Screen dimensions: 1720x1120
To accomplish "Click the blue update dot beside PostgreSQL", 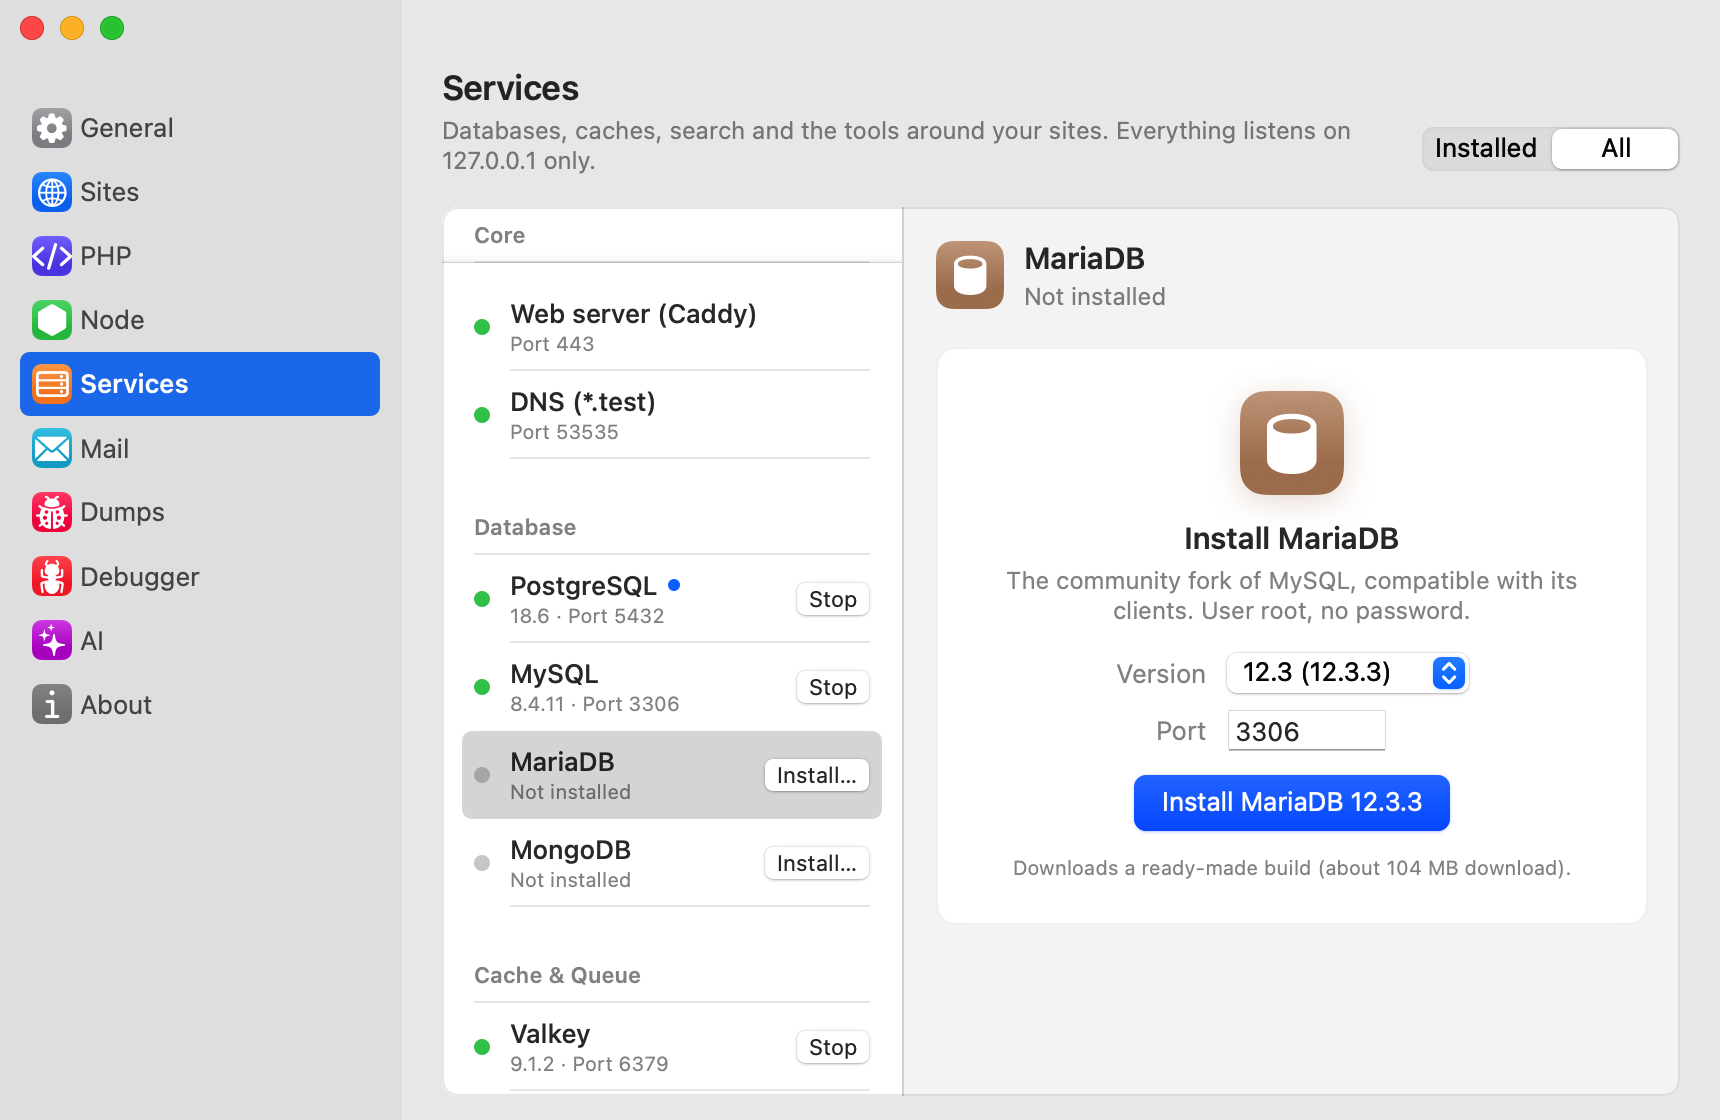I will (674, 585).
